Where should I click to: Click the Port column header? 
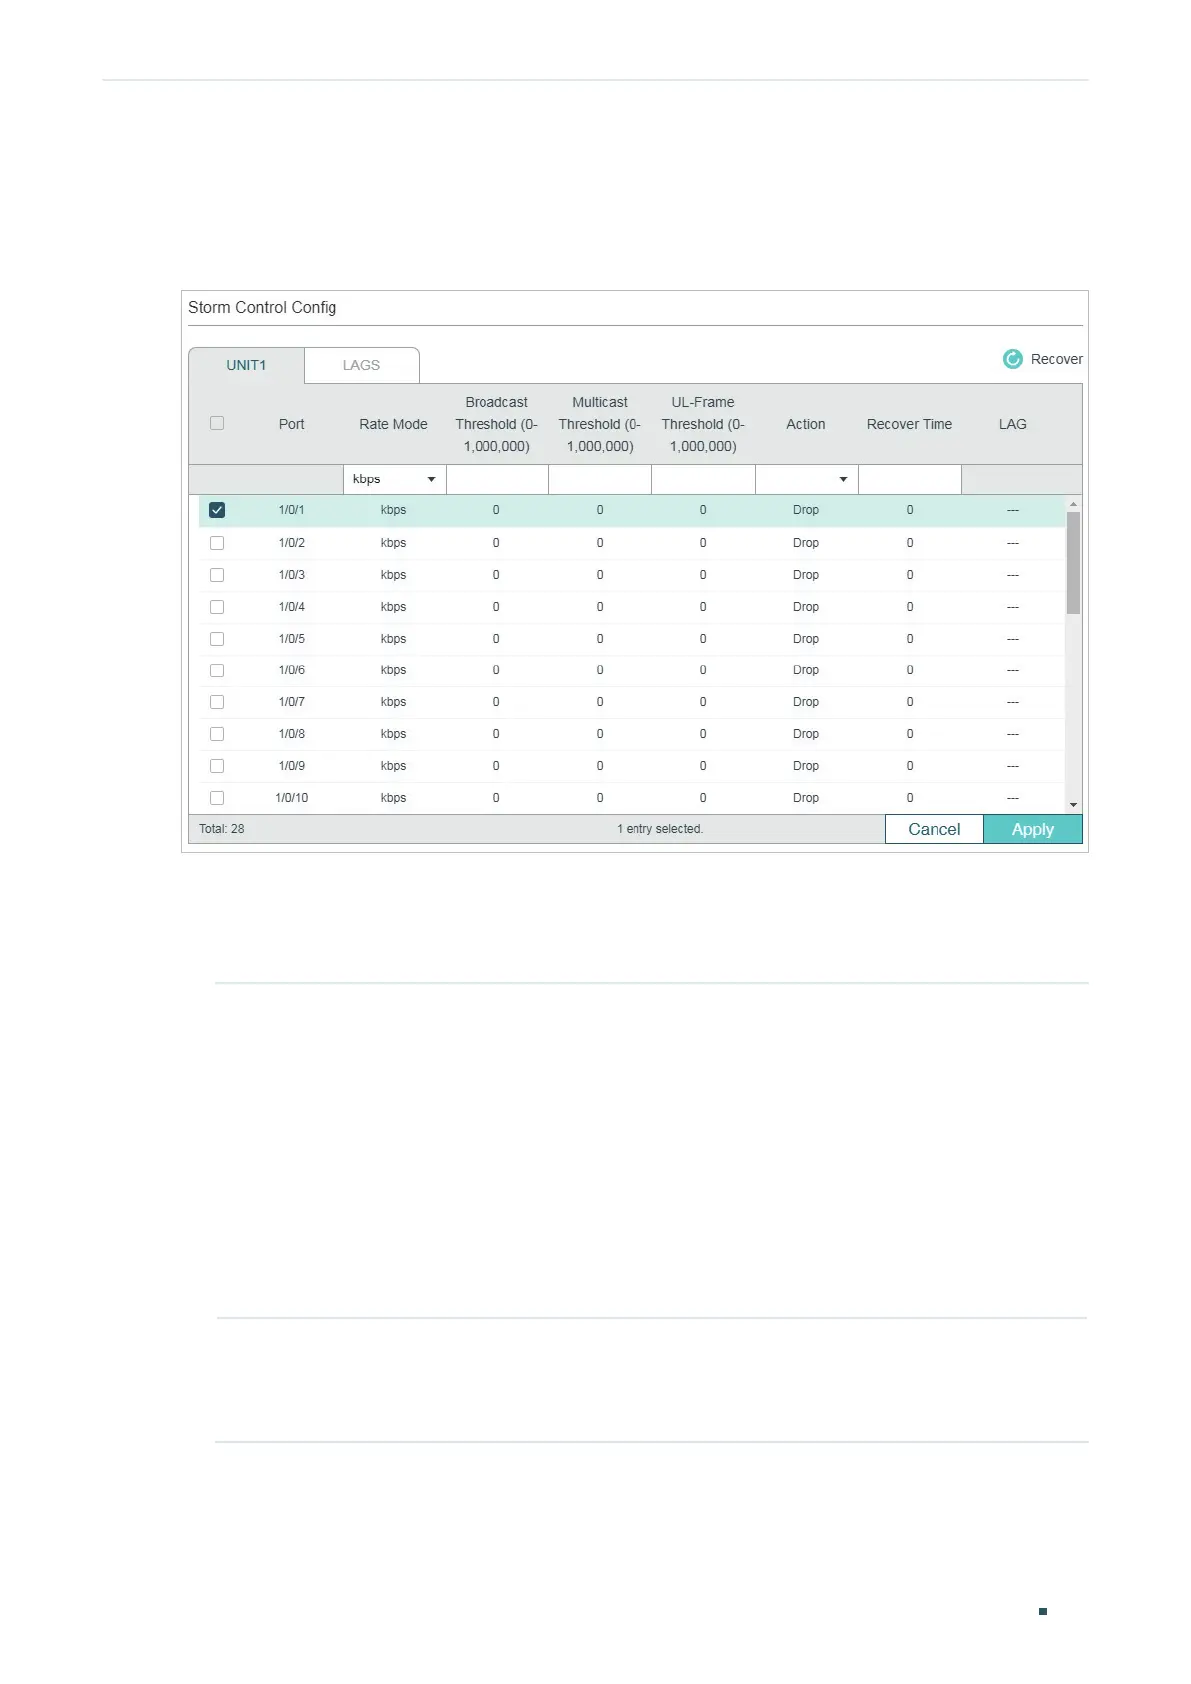(292, 424)
